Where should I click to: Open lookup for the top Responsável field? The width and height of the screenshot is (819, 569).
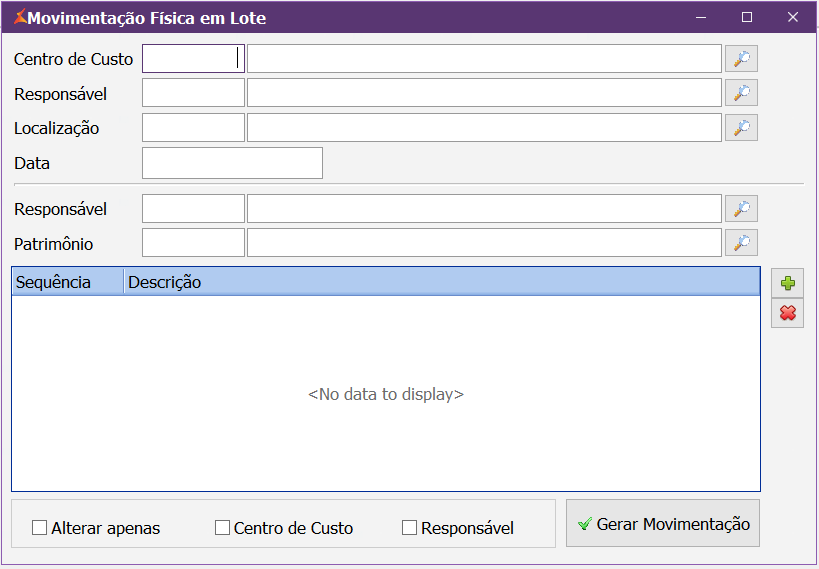tap(741, 93)
